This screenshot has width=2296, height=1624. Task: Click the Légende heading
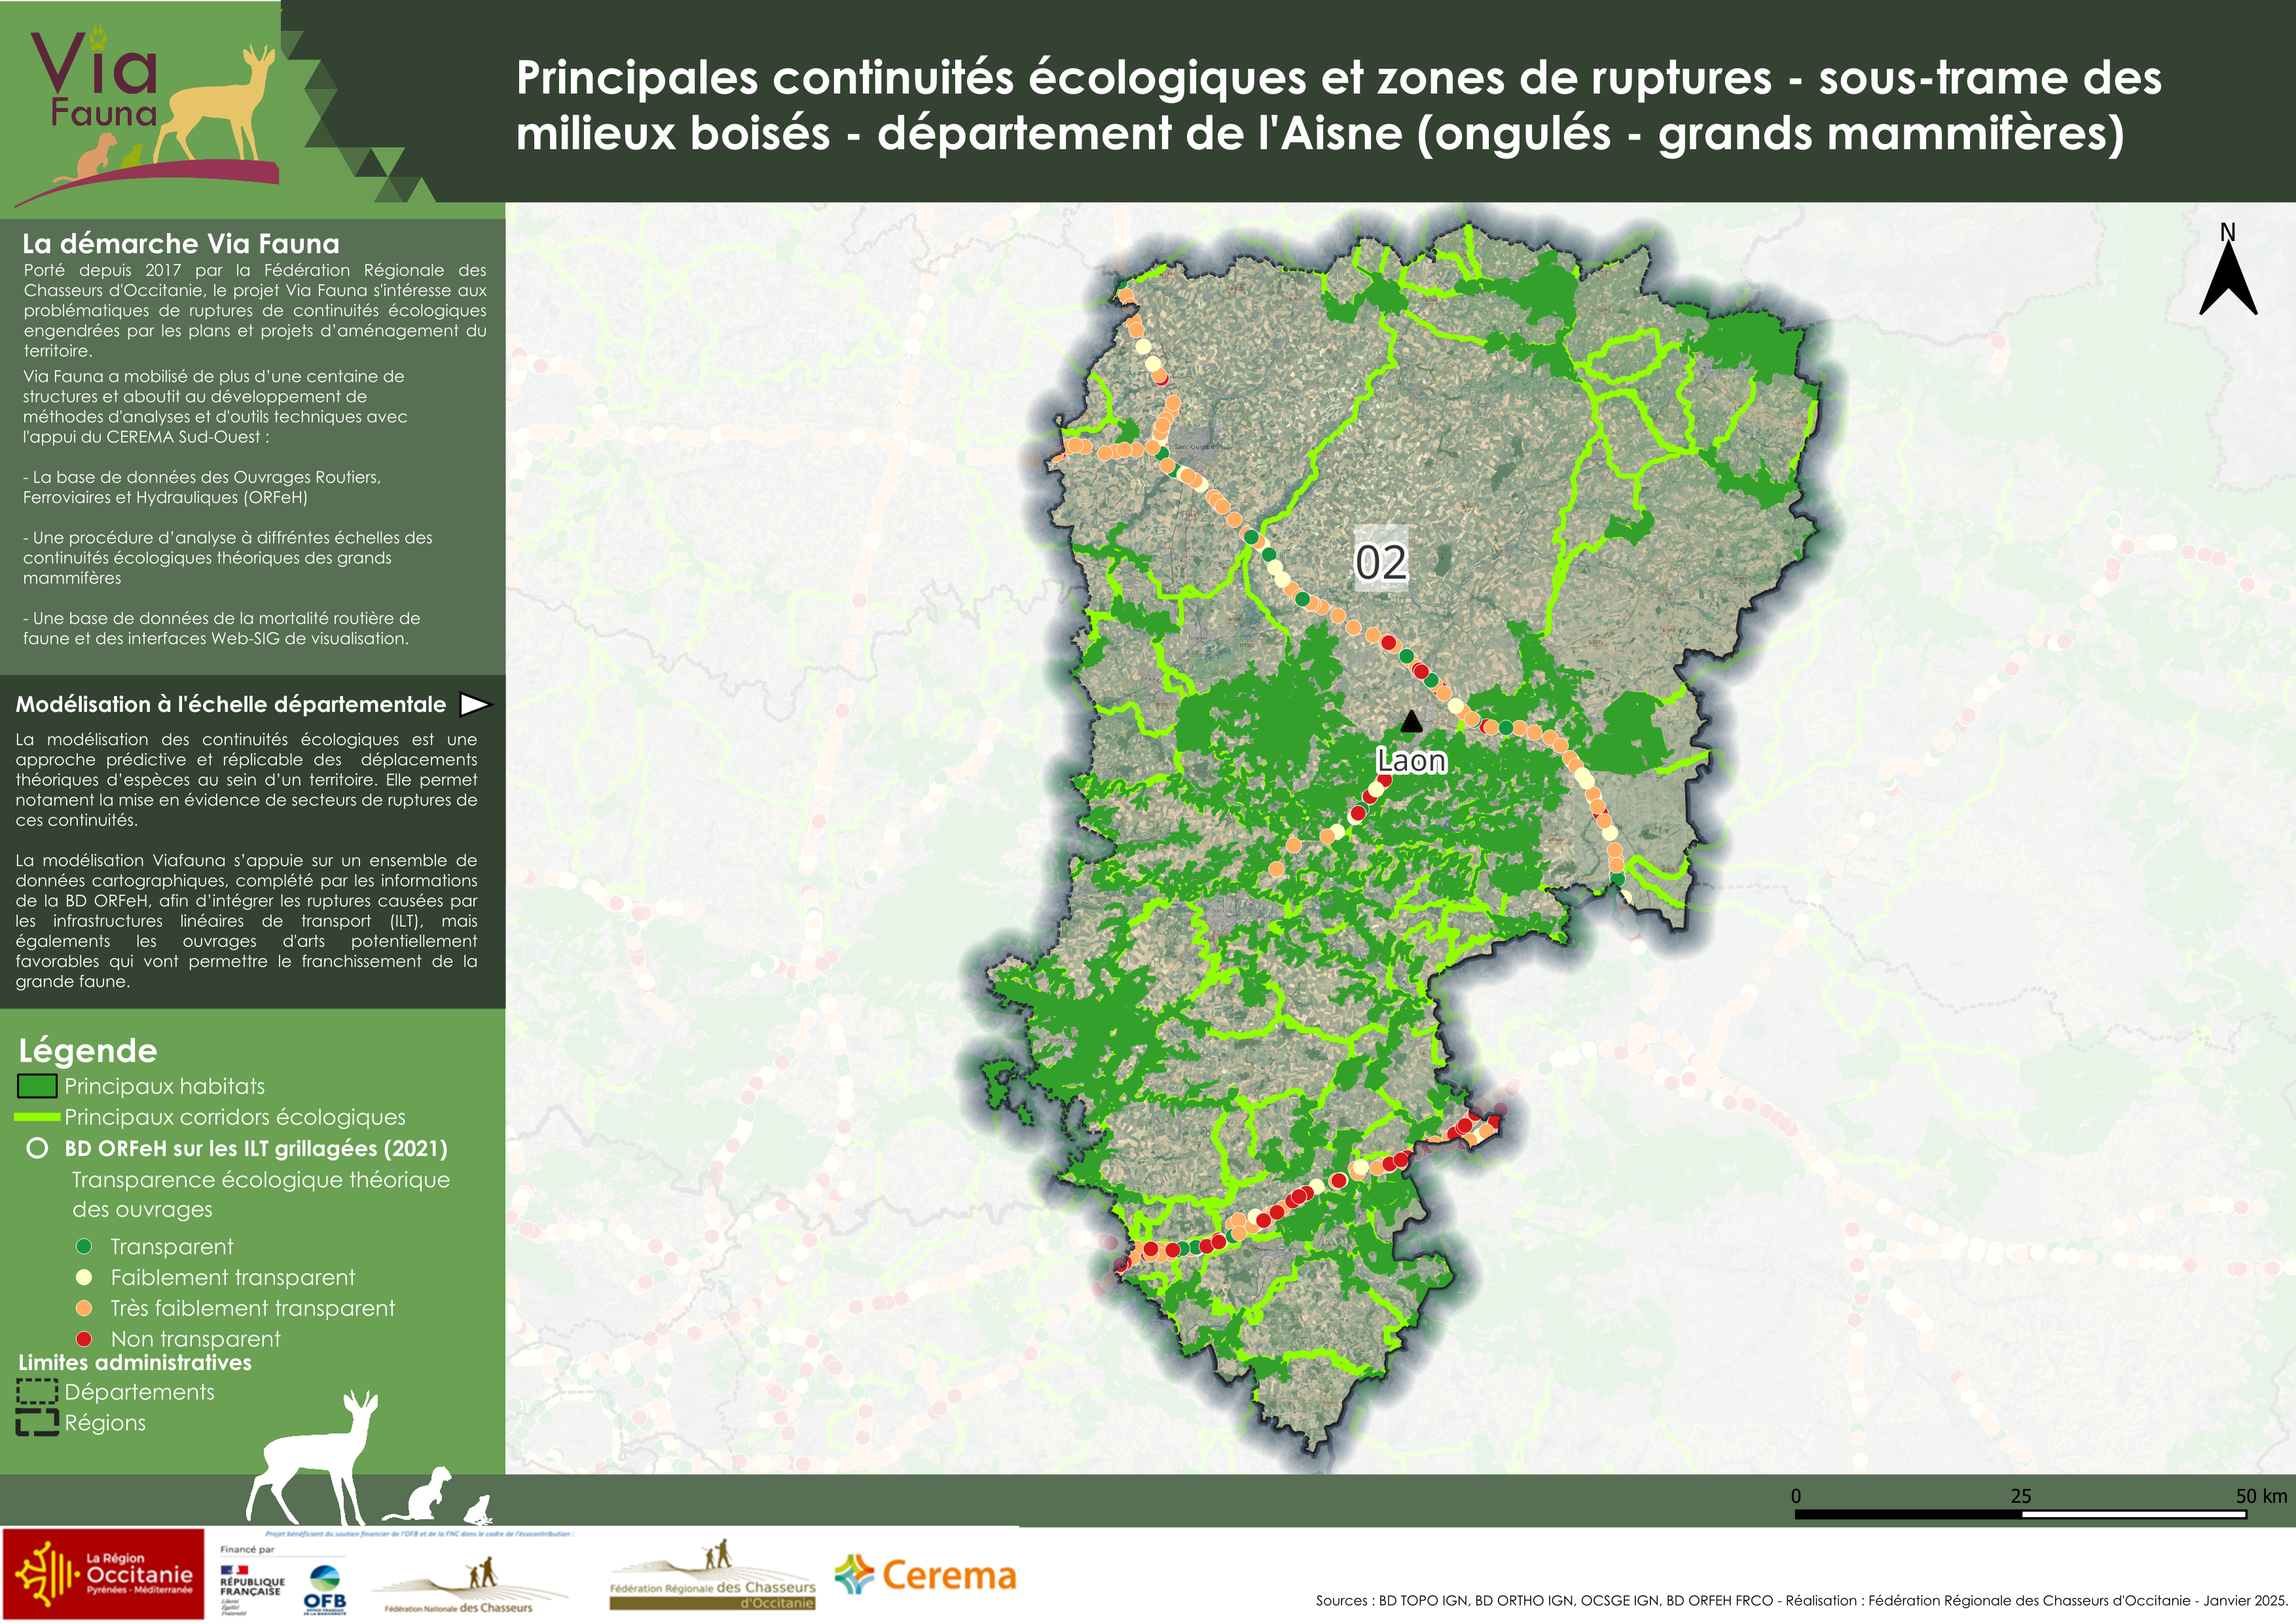pyautogui.click(x=88, y=1051)
